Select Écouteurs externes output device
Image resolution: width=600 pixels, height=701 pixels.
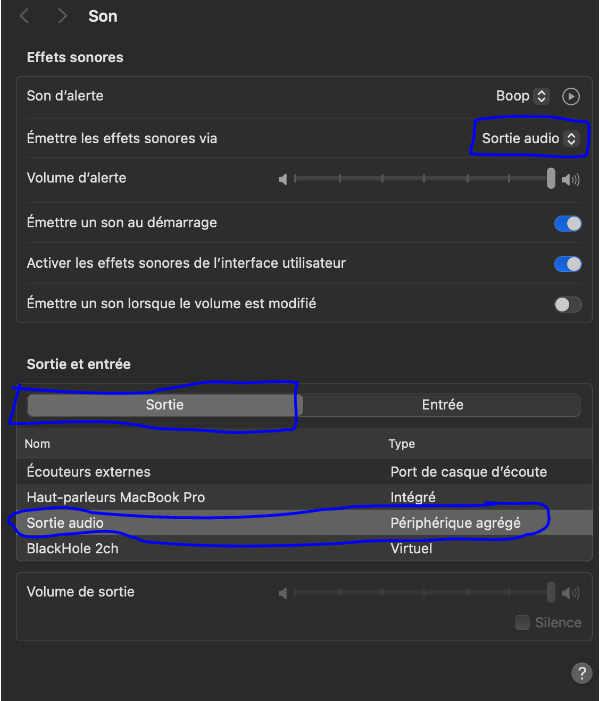click(304, 472)
